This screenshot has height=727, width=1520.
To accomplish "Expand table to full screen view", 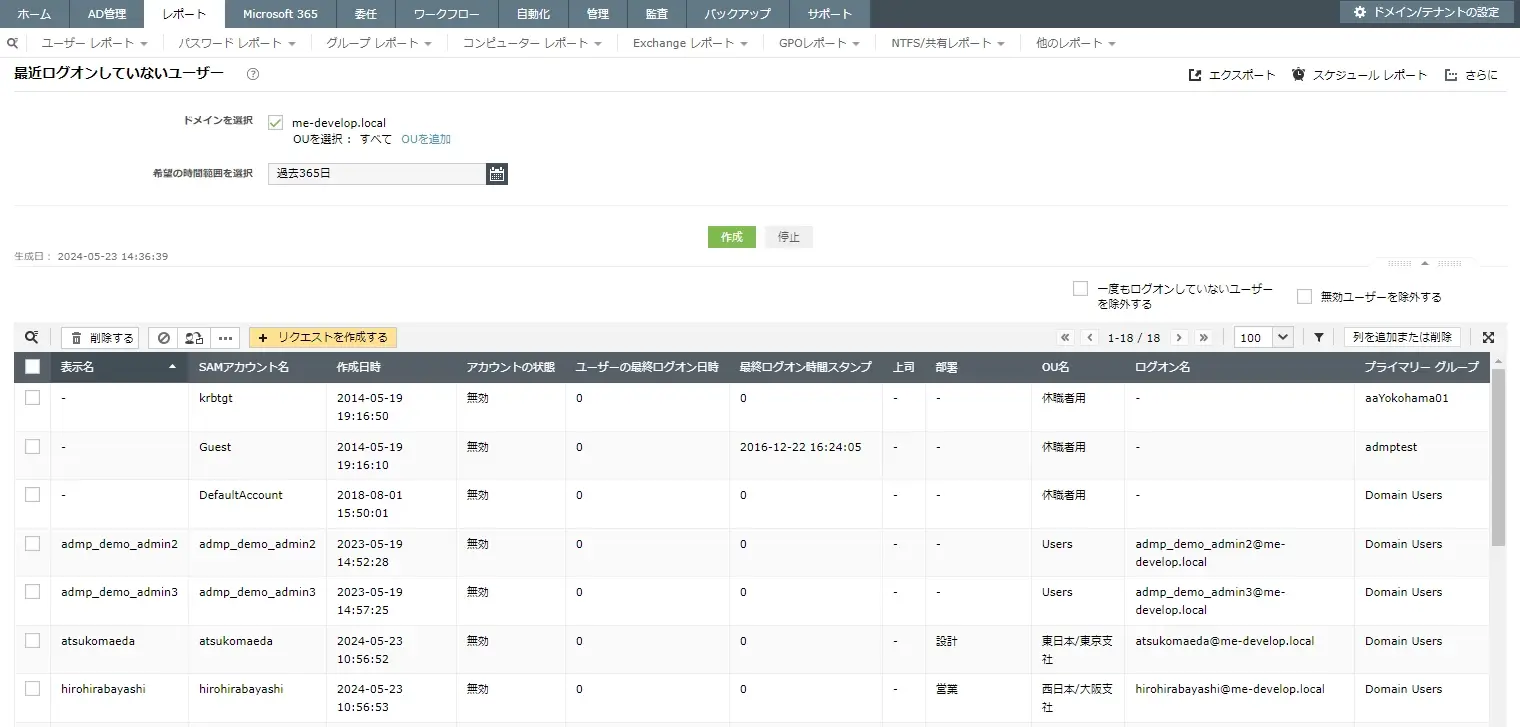I will 1488,338.
